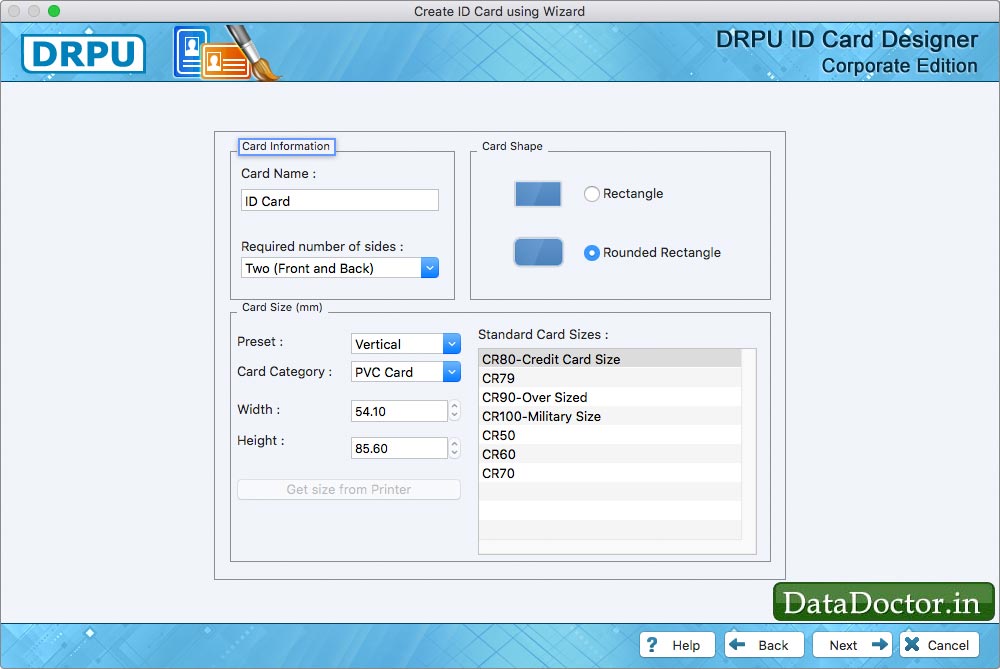The image size is (1000, 669).
Task: Click the green zoom window button
Action: click(54, 11)
